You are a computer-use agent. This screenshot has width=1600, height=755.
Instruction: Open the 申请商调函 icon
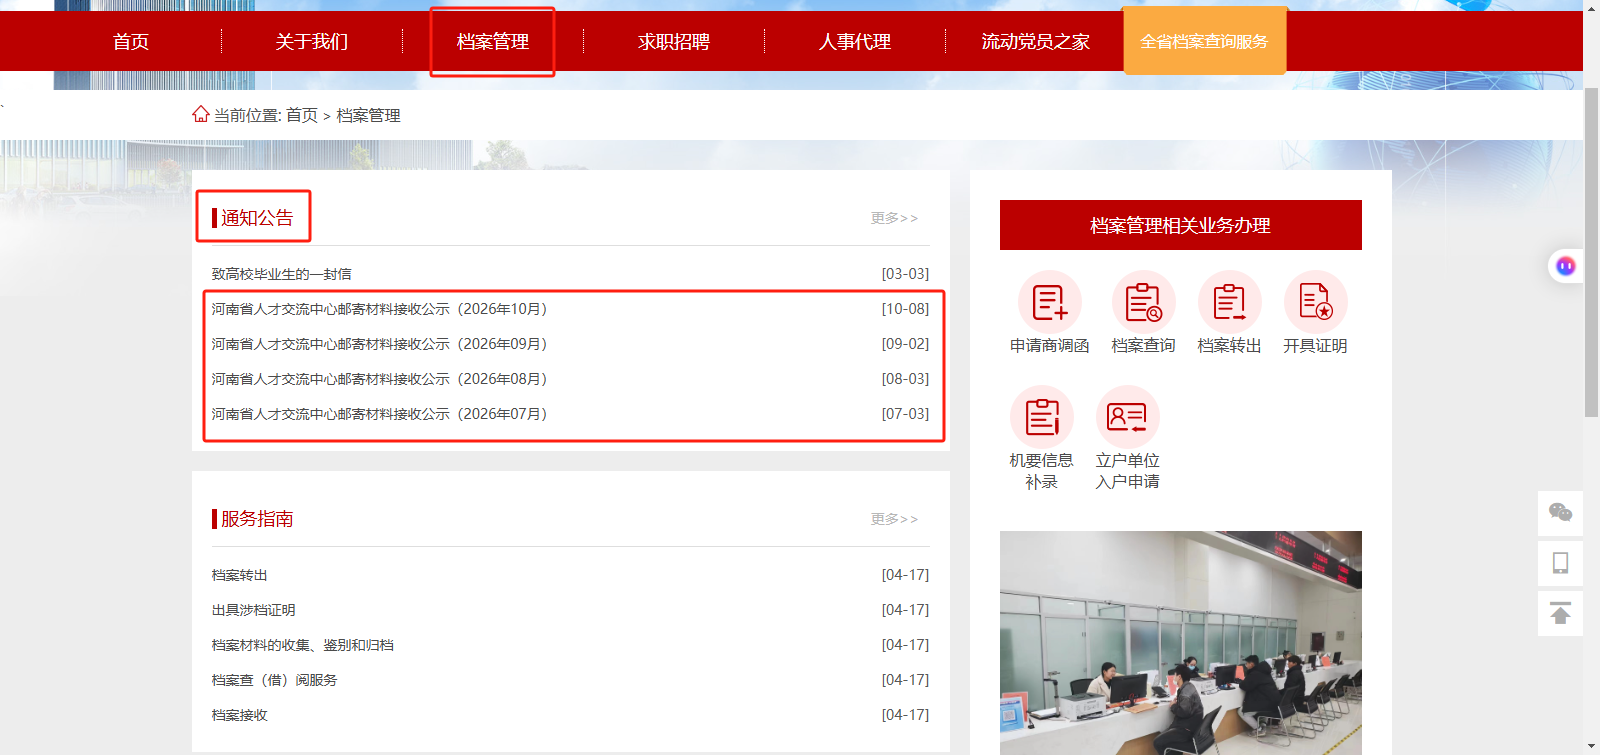pyautogui.click(x=1049, y=302)
